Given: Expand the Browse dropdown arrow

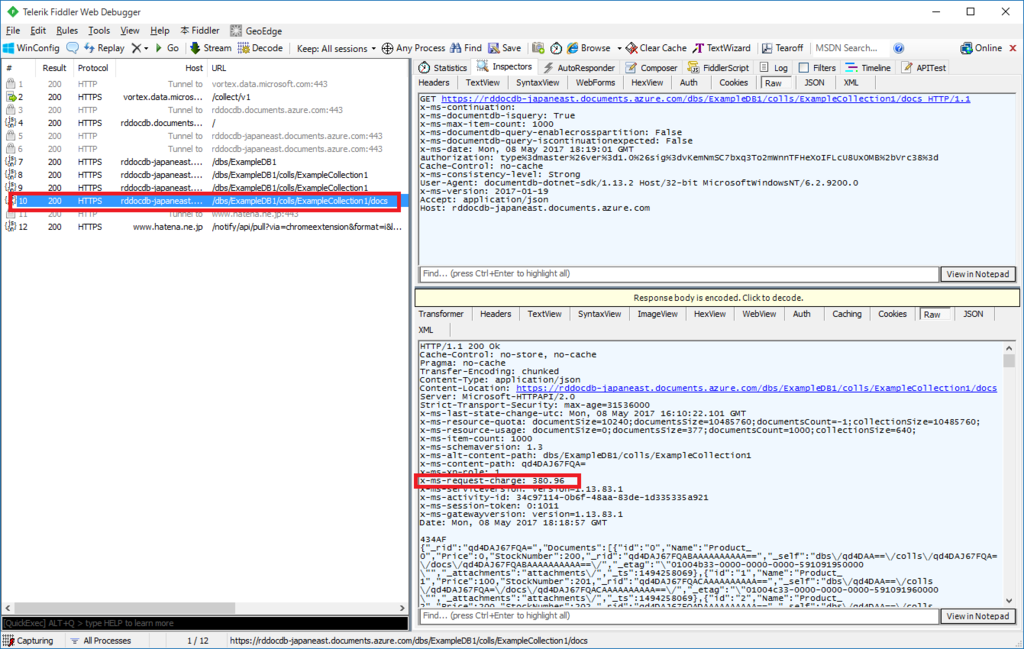Looking at the screenshot, I should point(618,48).
